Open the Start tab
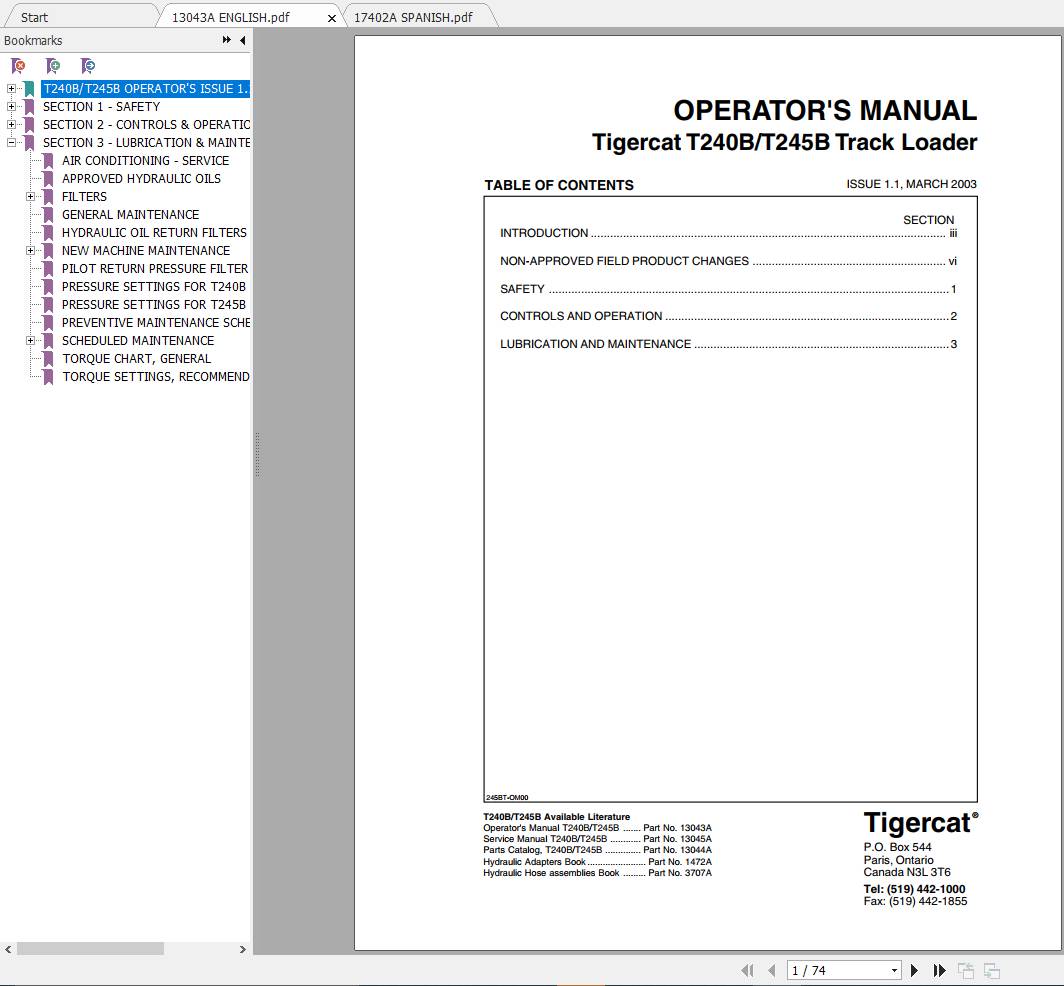The image size is (1064, 986). (x=34, y=16)
